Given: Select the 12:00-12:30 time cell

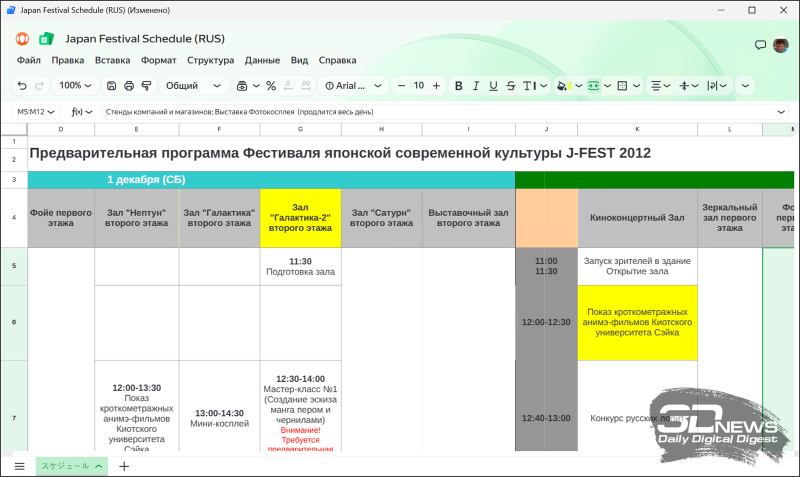Looking at the screenshot, I should [546, 322].
